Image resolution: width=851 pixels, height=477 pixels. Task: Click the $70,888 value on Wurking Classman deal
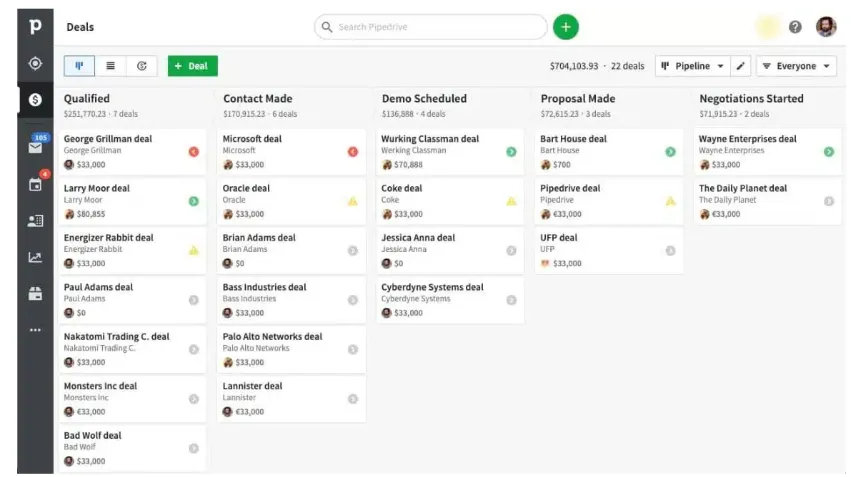[408, 164]
